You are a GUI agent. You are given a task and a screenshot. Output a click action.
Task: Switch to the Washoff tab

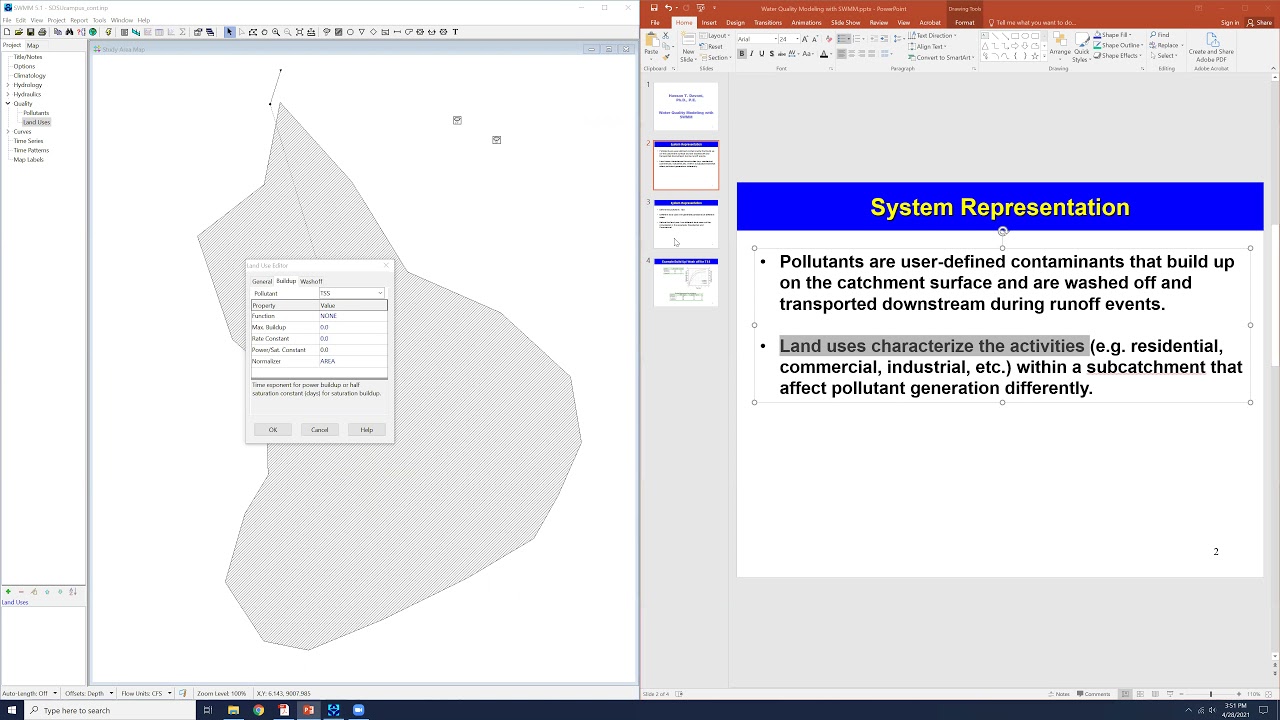(311, 282)
